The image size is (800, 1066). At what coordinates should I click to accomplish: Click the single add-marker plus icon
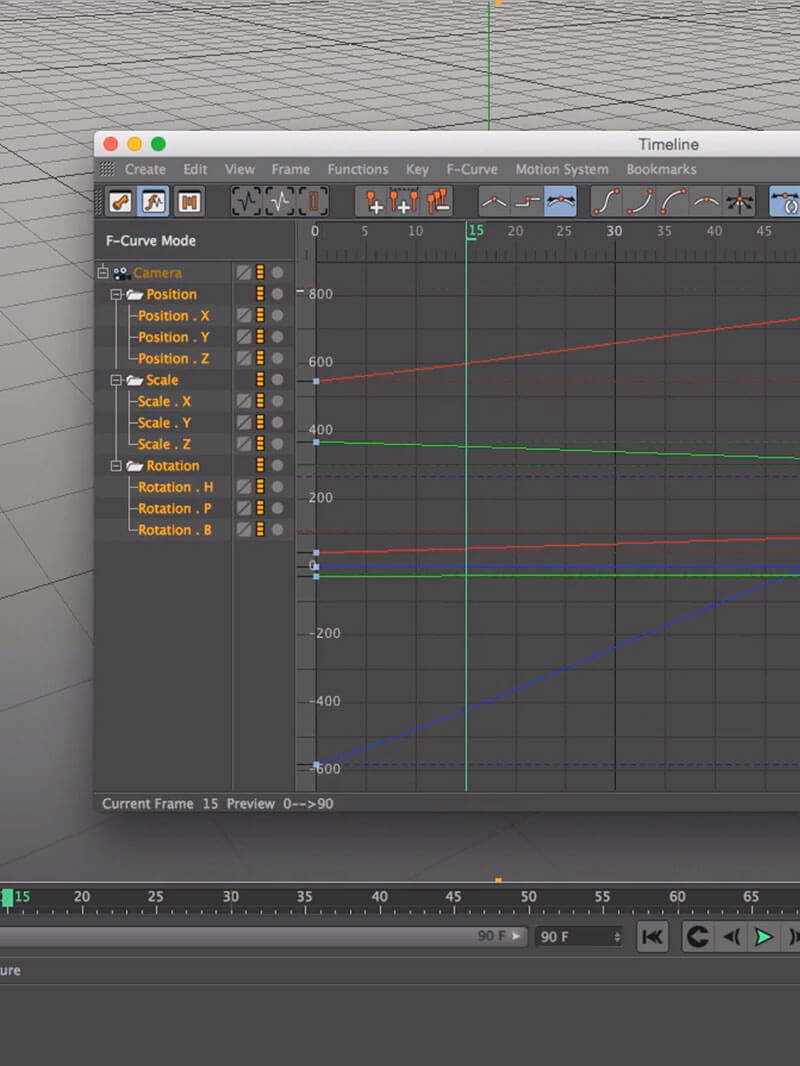pyautogui.click(x=373, y=202)
